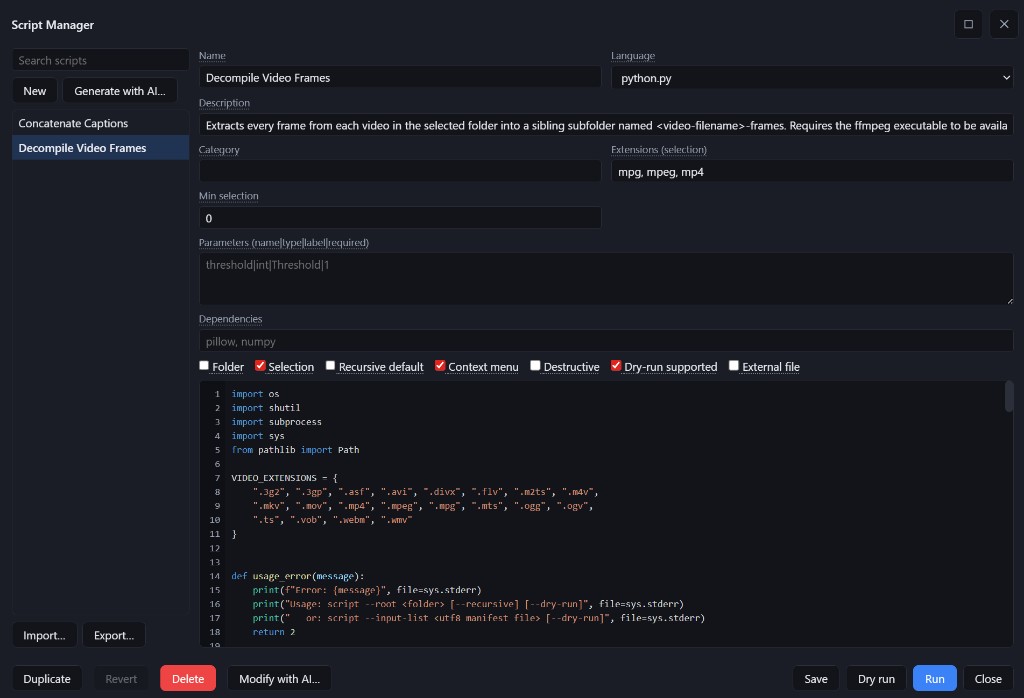Click 'def usage_error(message):' in the code

pos(298,576)
